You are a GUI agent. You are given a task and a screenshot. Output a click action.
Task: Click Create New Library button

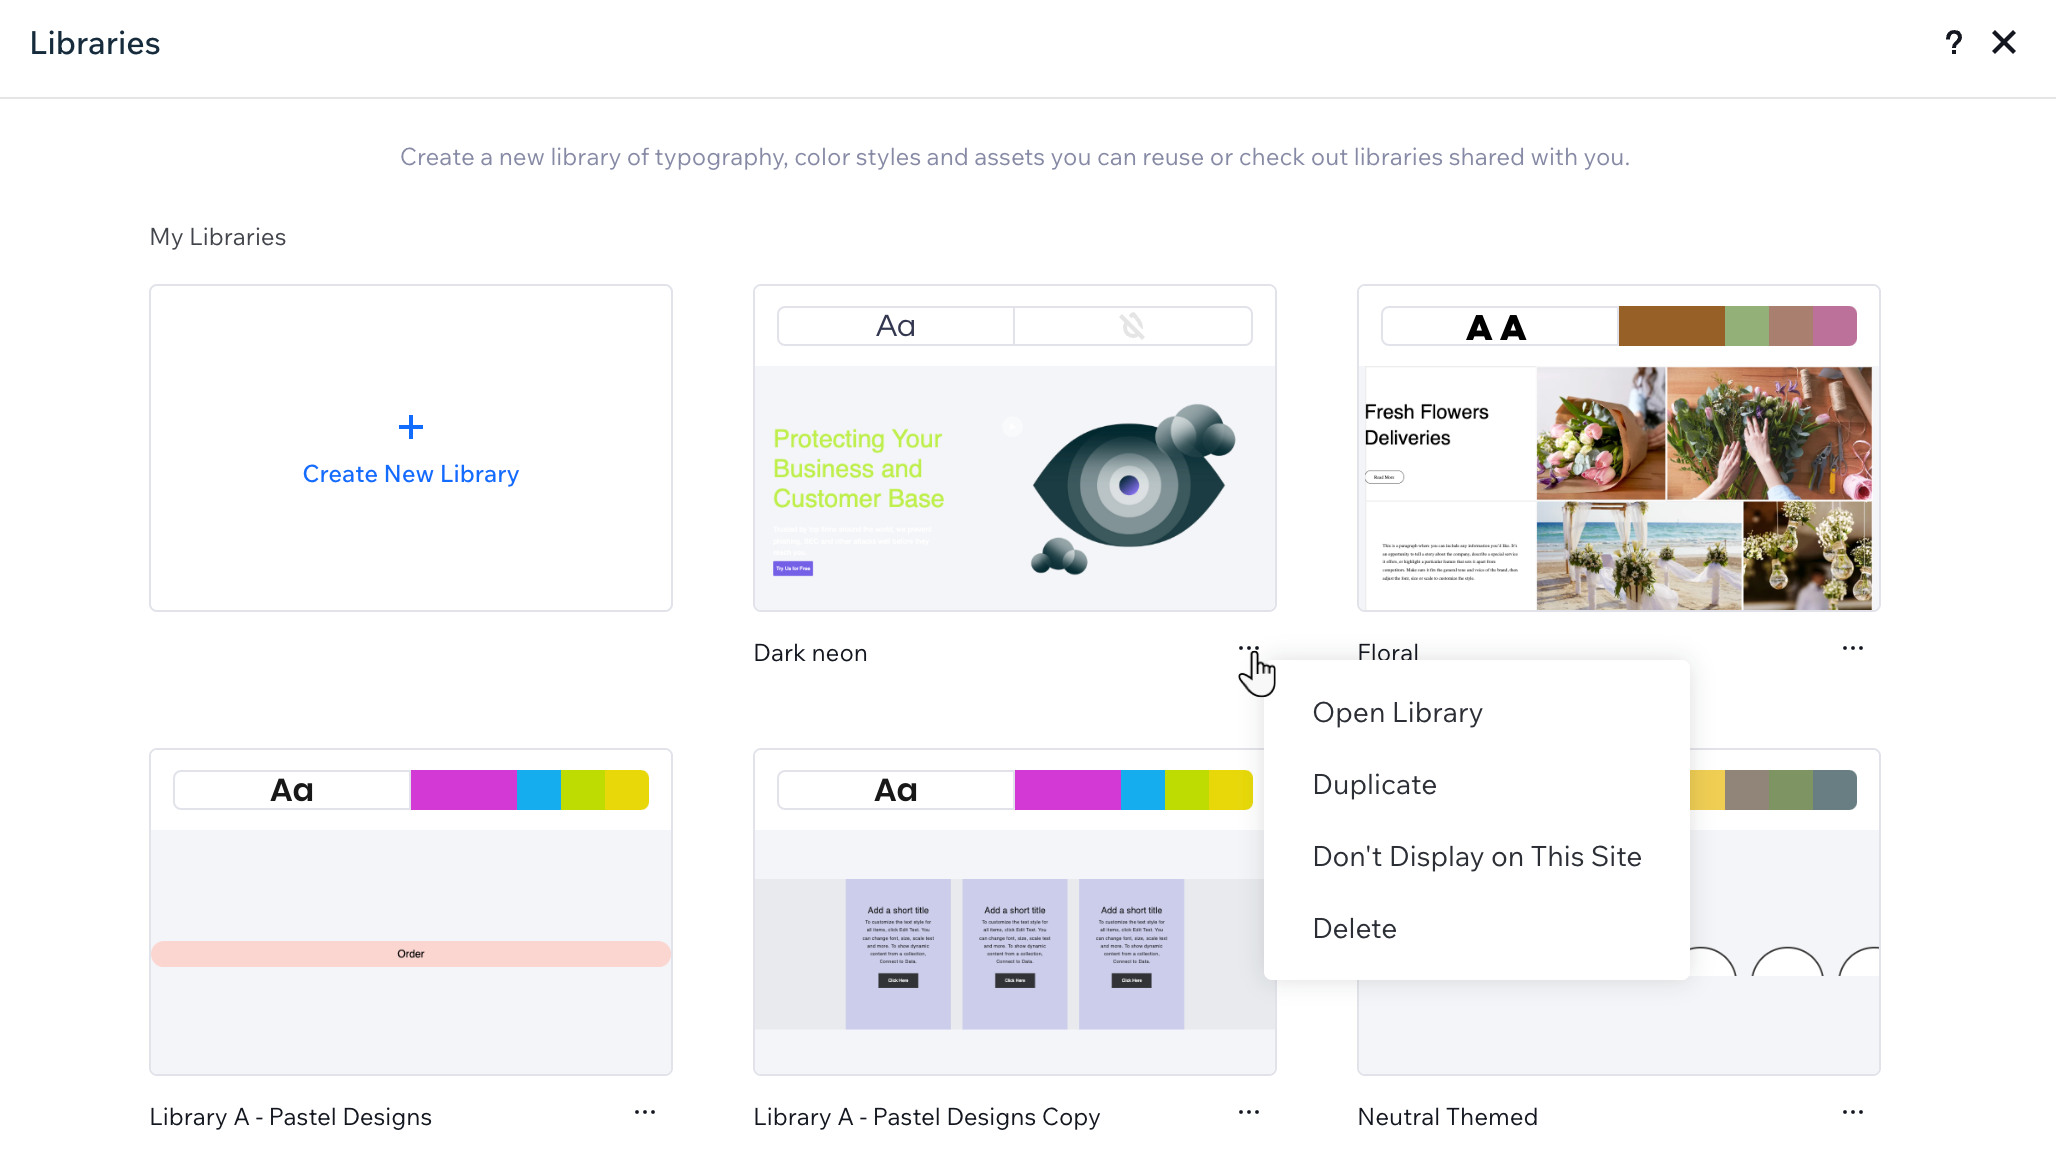point(410,448)
